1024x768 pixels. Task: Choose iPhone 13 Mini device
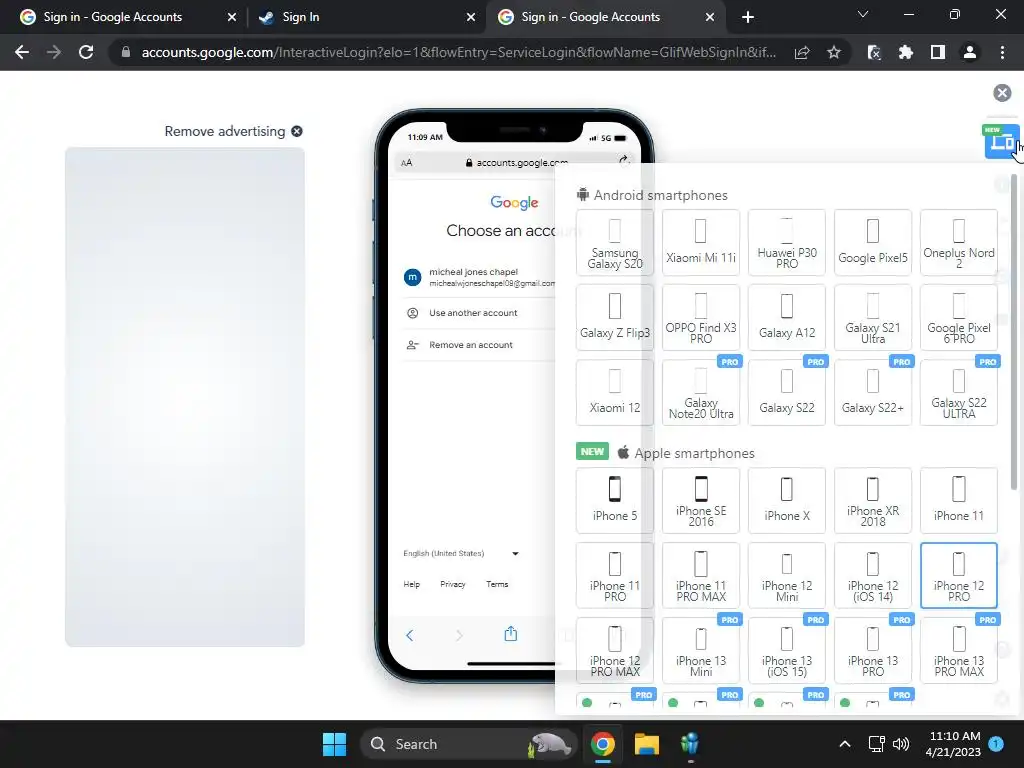(701, 650)
